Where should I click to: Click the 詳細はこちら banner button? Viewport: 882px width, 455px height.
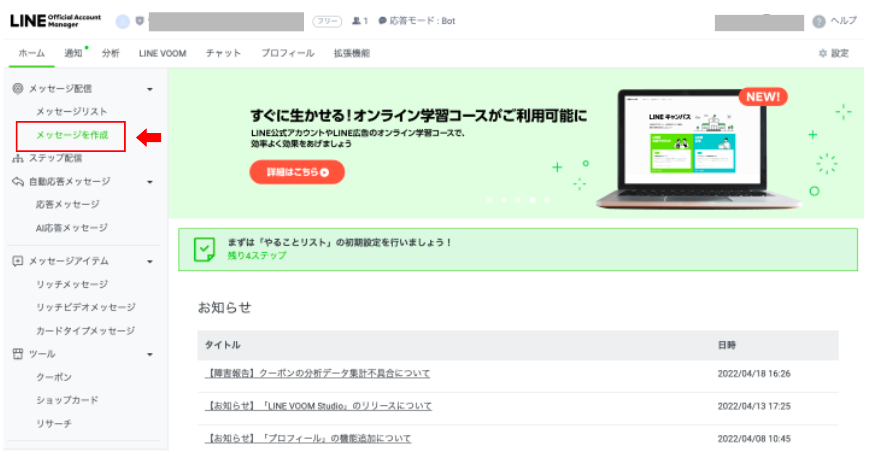coord(297,172)
